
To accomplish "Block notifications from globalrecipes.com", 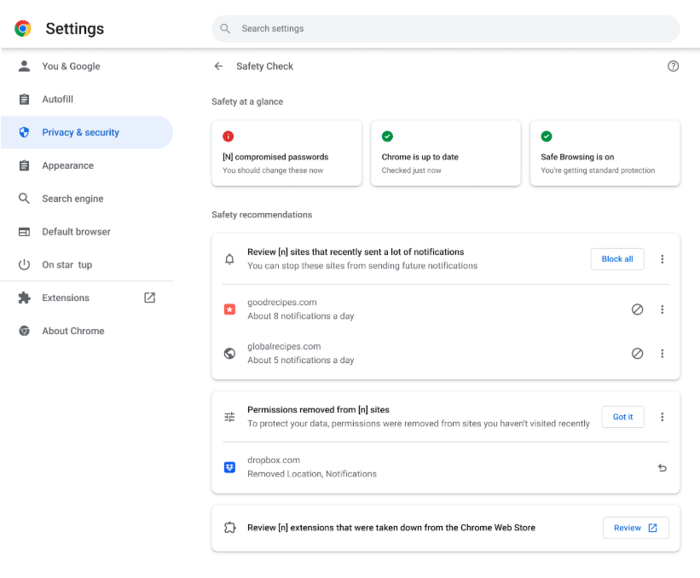I will tap(637, 353).
